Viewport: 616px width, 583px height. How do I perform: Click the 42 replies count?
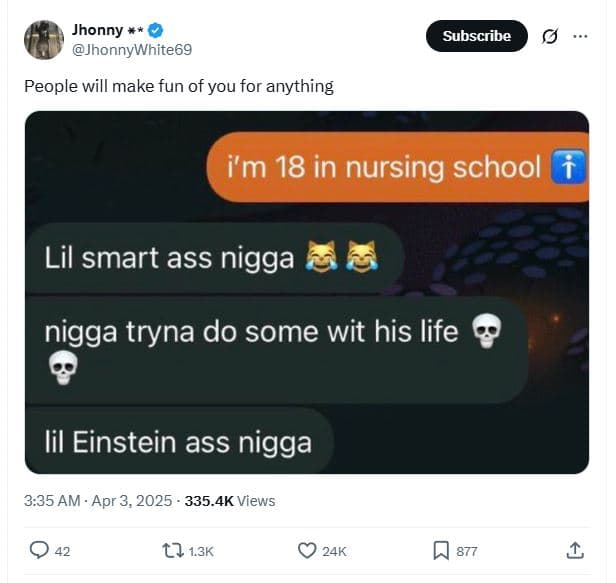62,551
